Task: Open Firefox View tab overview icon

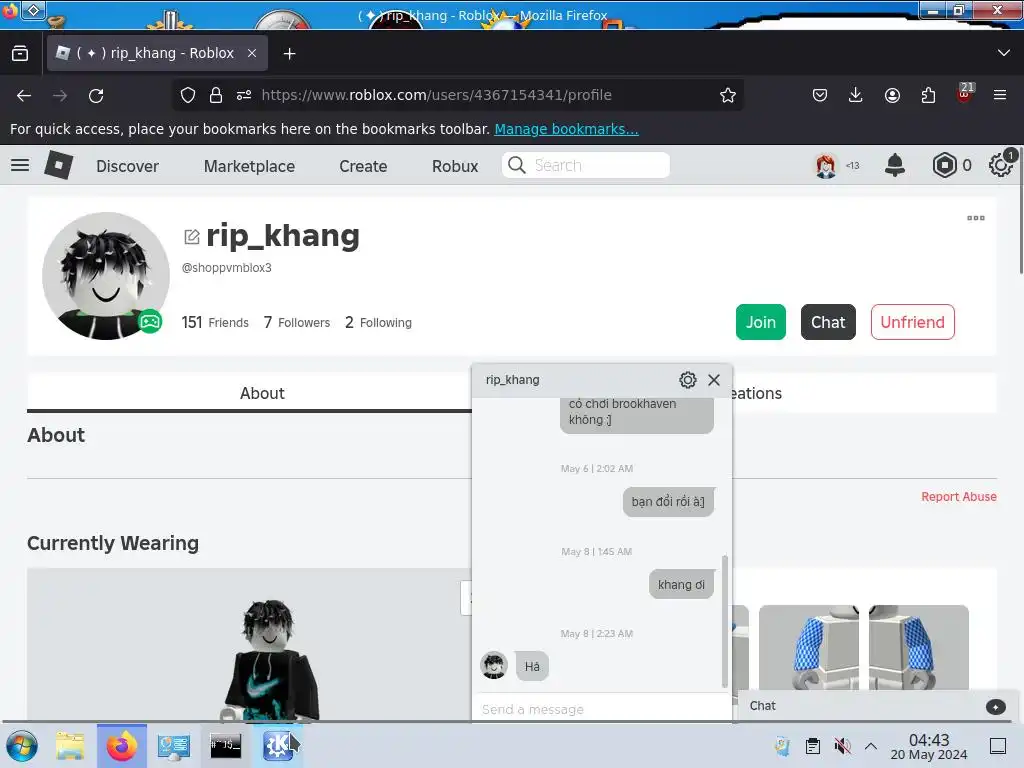Action: tap(20, 54)
